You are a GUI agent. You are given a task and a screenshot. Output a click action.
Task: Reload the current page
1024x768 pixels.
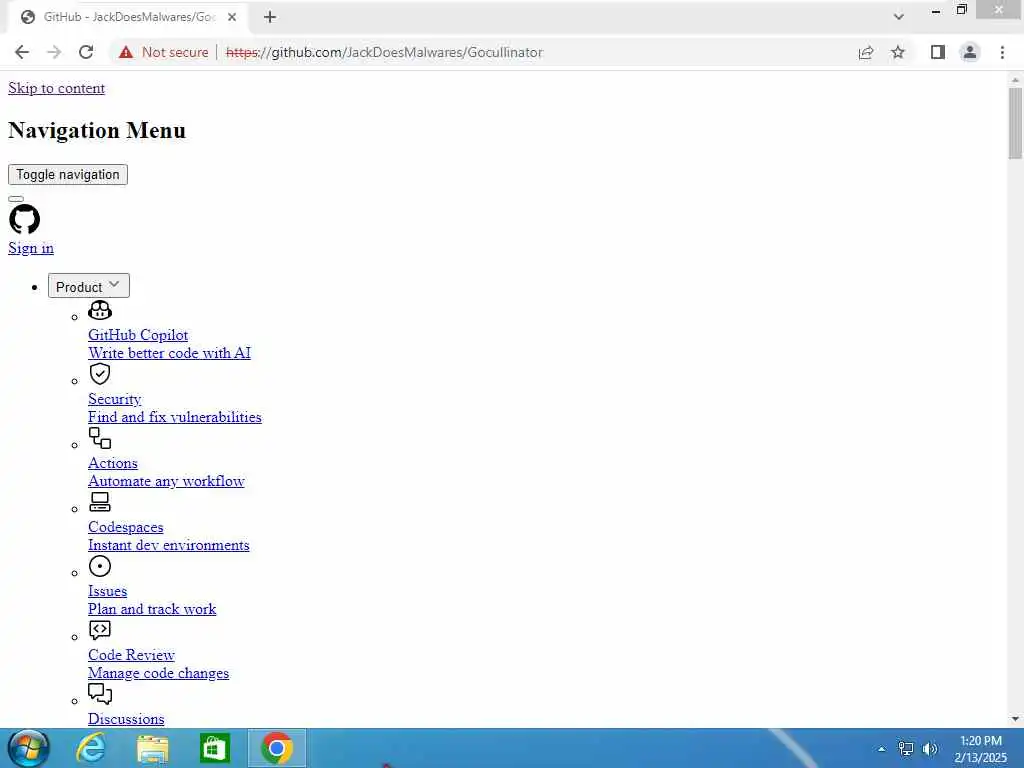pos(86,52)
